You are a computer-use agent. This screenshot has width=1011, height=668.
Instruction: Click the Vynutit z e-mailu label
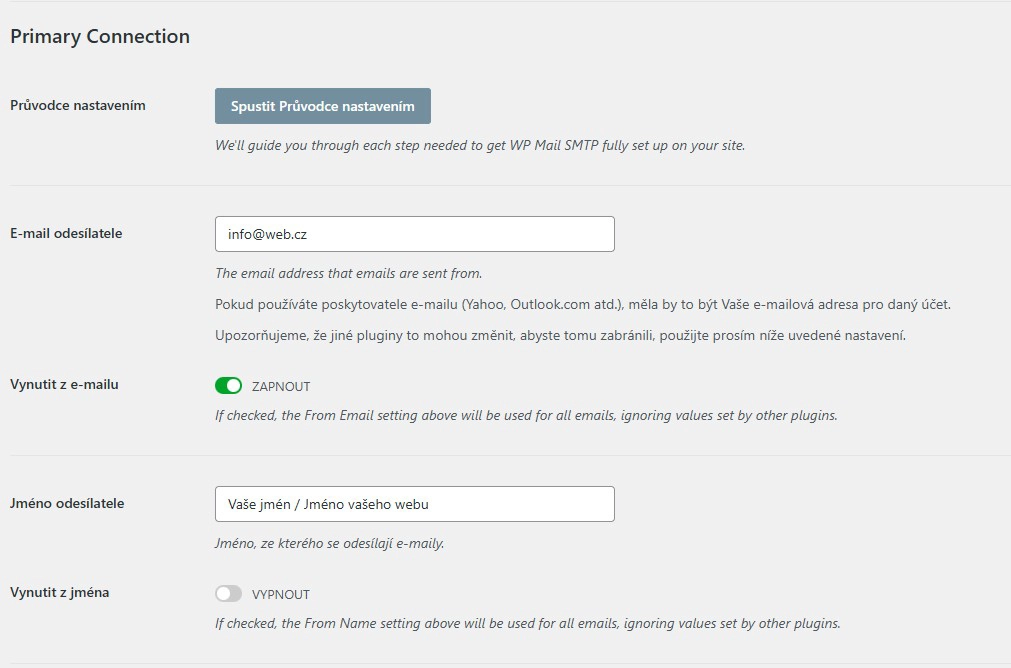click(x=62, y=384)
